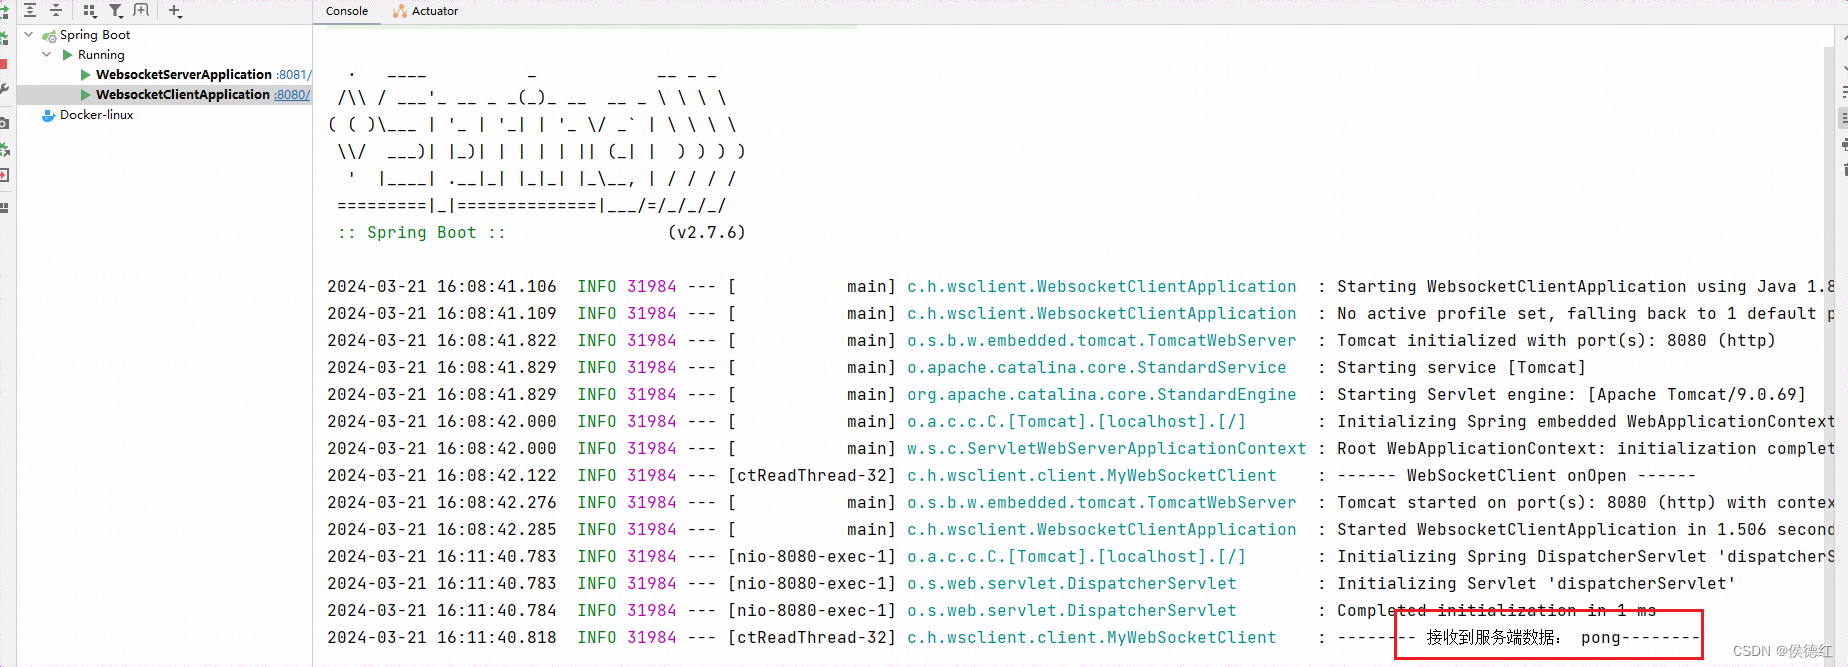1848x667 pixels.
Task: Open the Group By options icon
Action: tap(90, 10)
